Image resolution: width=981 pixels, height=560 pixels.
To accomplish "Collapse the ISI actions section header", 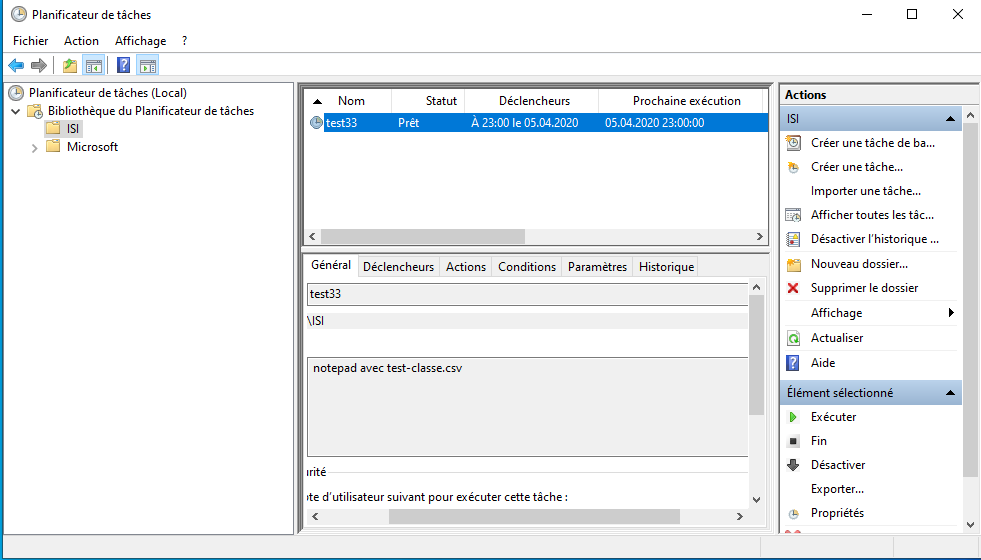I will pyautogui.click(x=951, y=119).
